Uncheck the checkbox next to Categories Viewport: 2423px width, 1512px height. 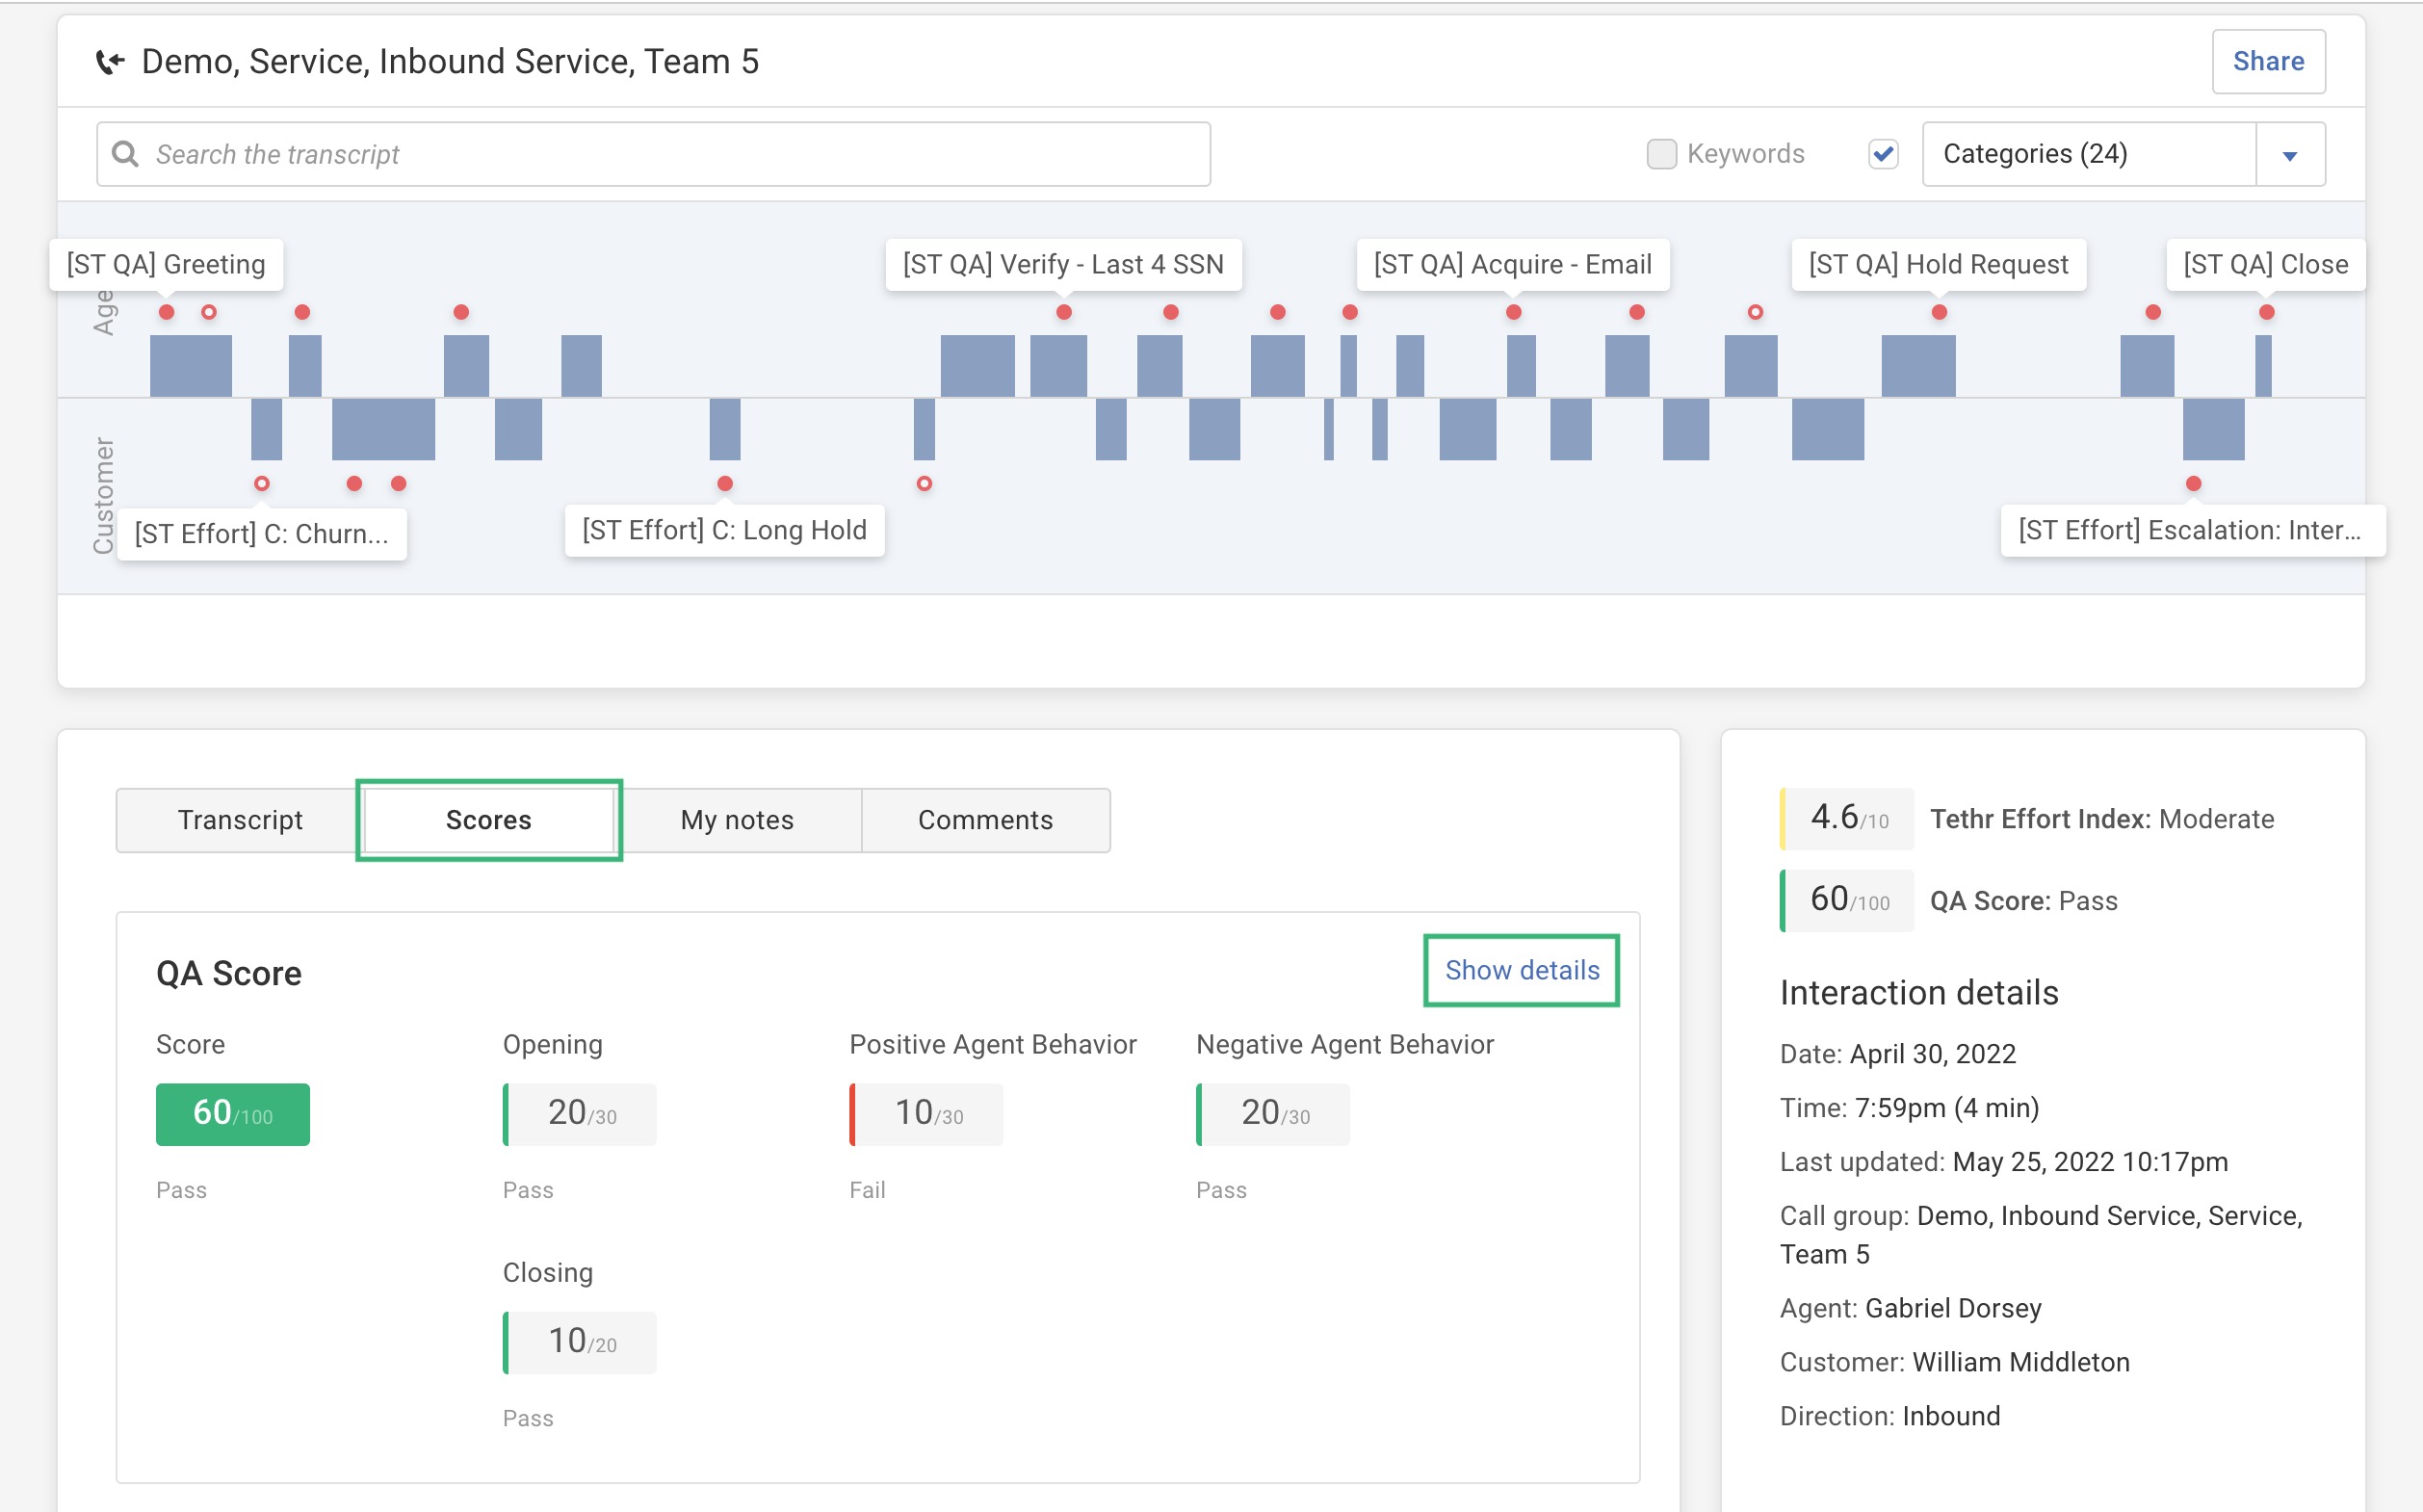[x=1883, y=153]
